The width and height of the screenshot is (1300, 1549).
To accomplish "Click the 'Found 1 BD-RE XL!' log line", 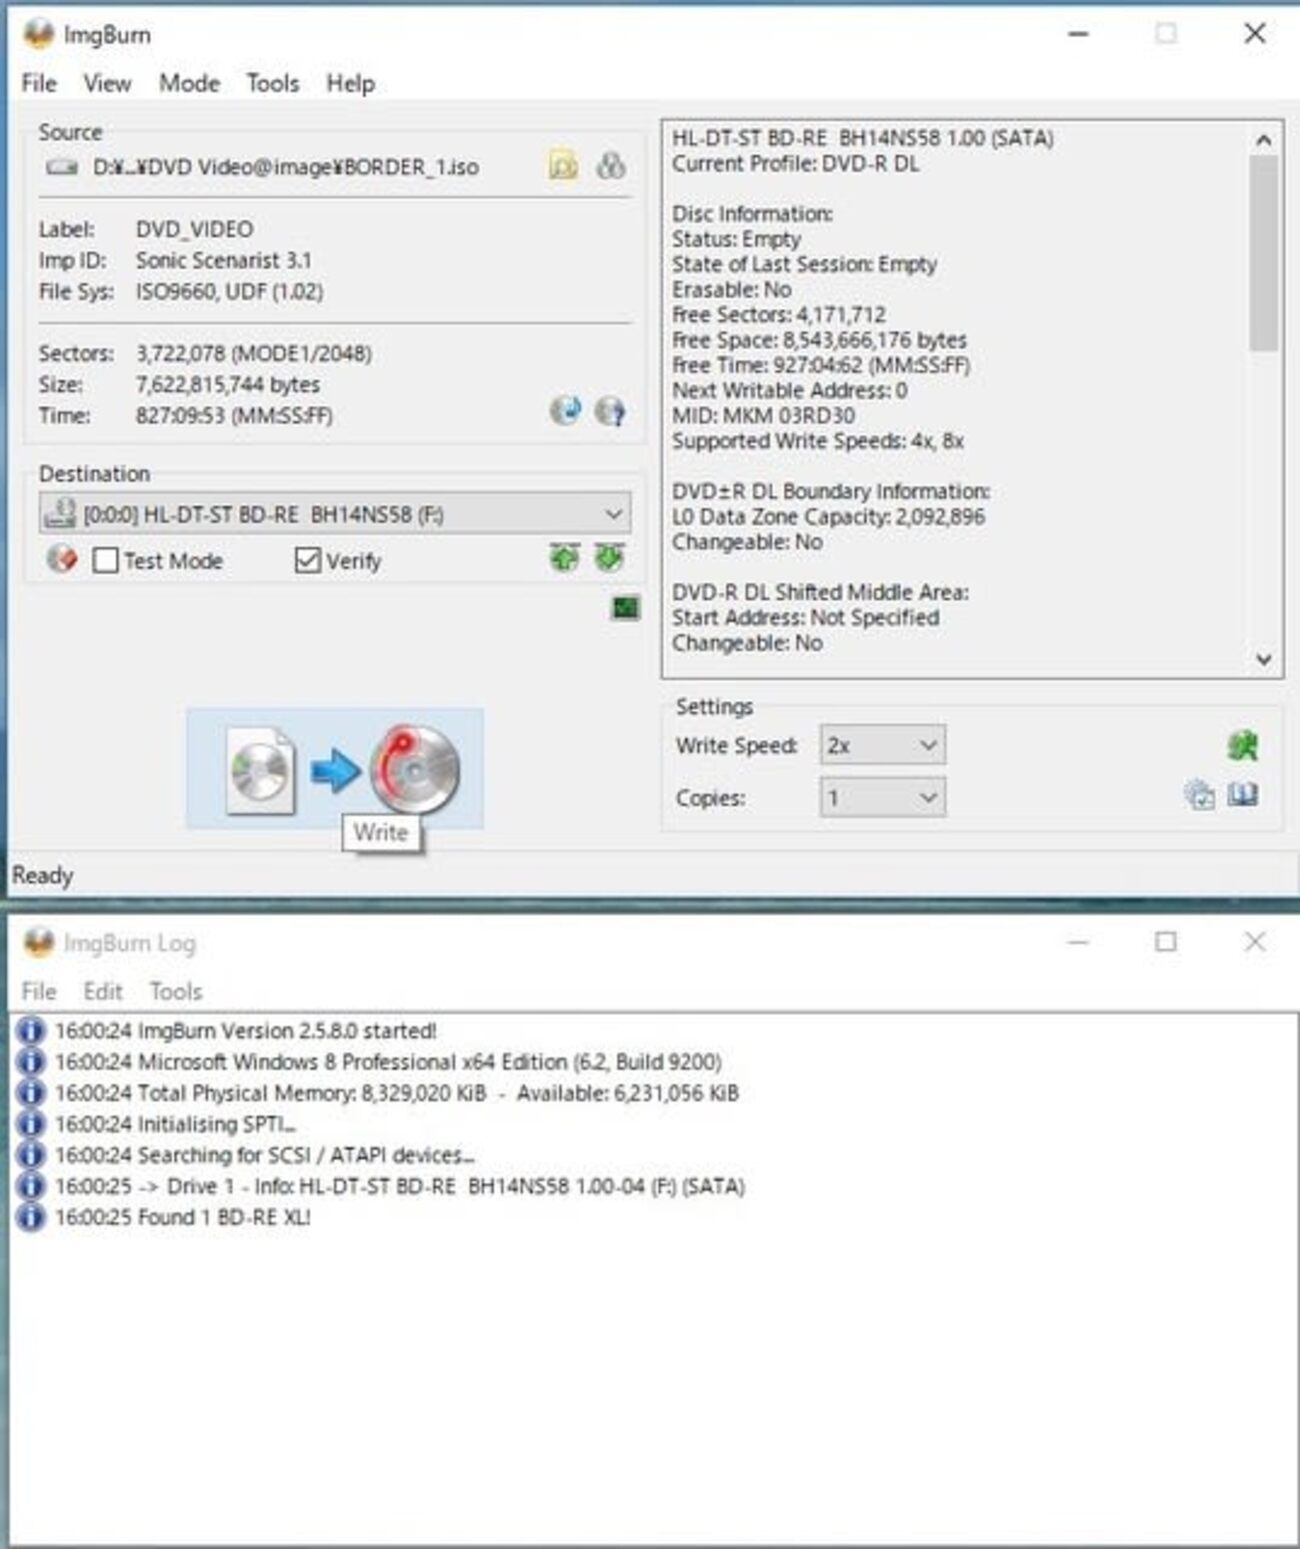I will (x=183, y=1217).
